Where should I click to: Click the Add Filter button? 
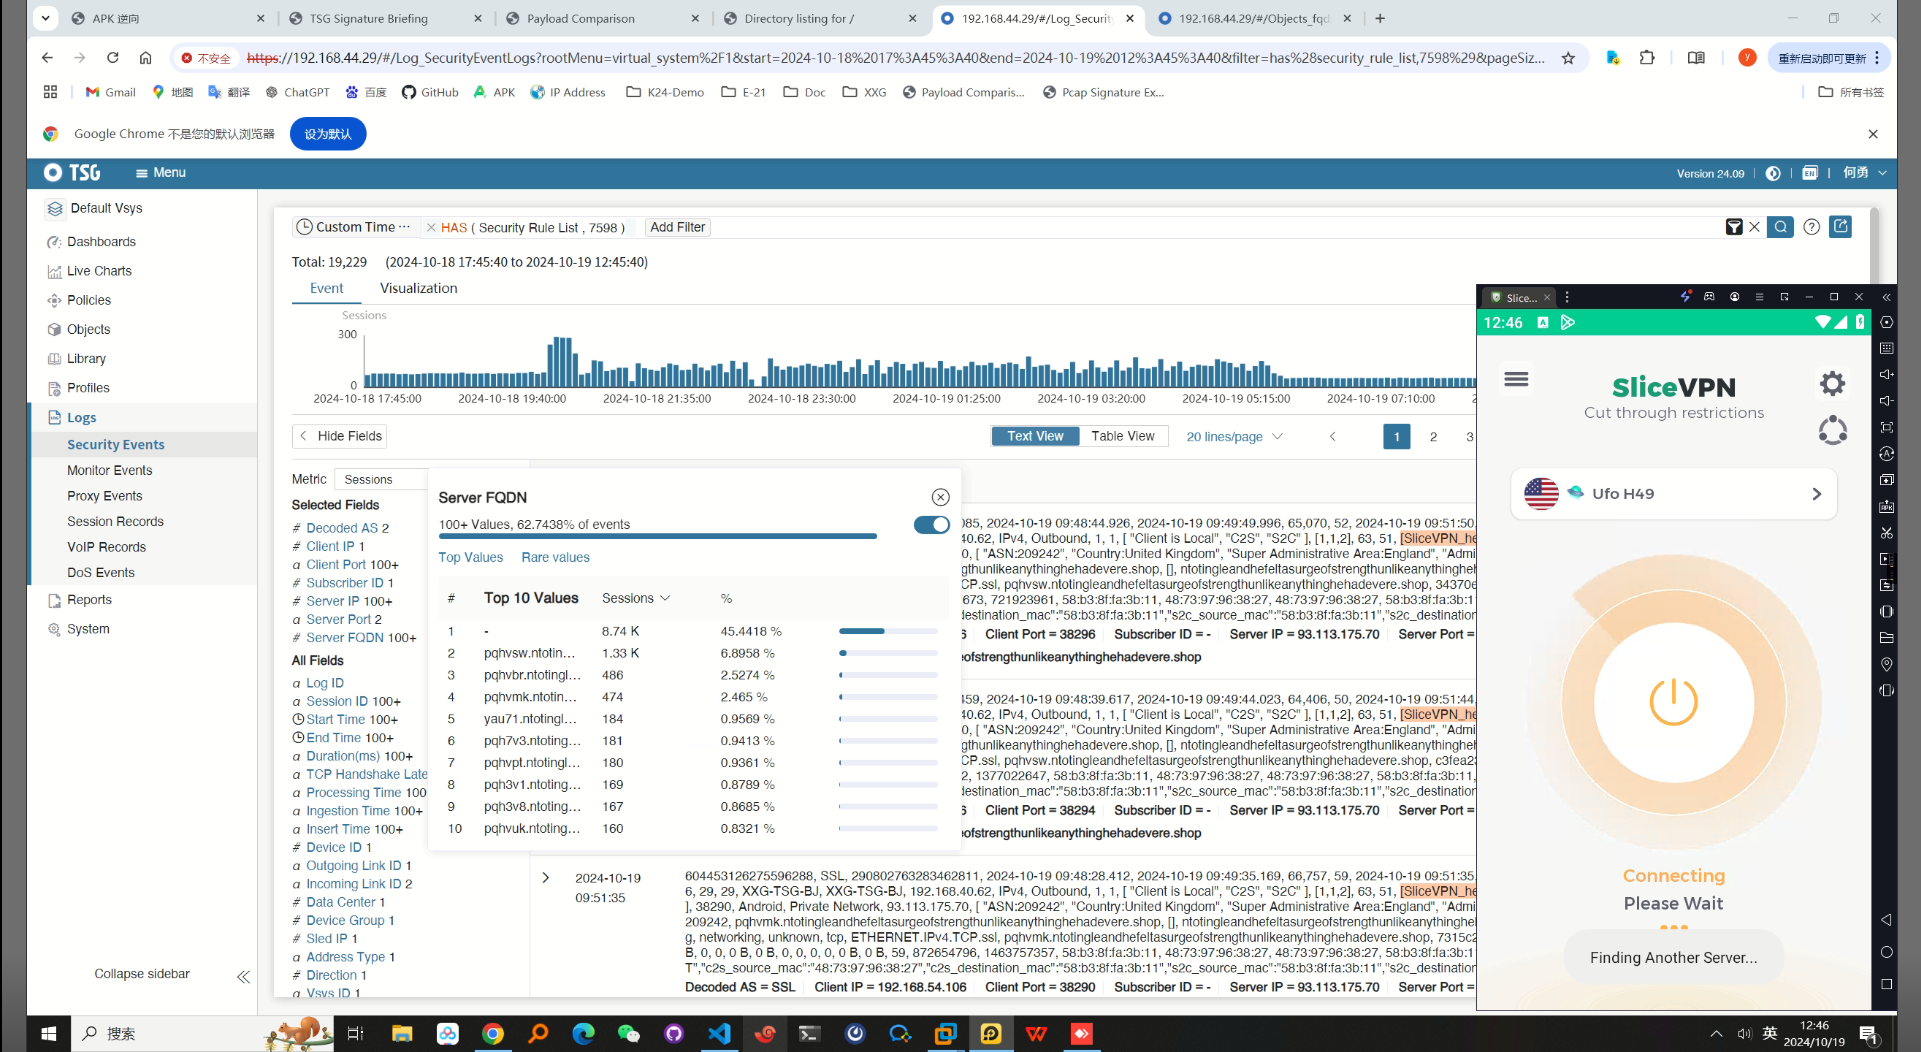pyautogui.click(x=677, y=227)
